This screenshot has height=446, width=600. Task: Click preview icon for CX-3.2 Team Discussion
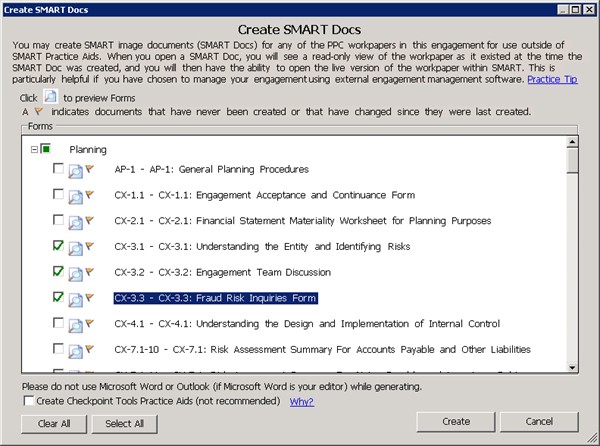(x=76, y=273)
